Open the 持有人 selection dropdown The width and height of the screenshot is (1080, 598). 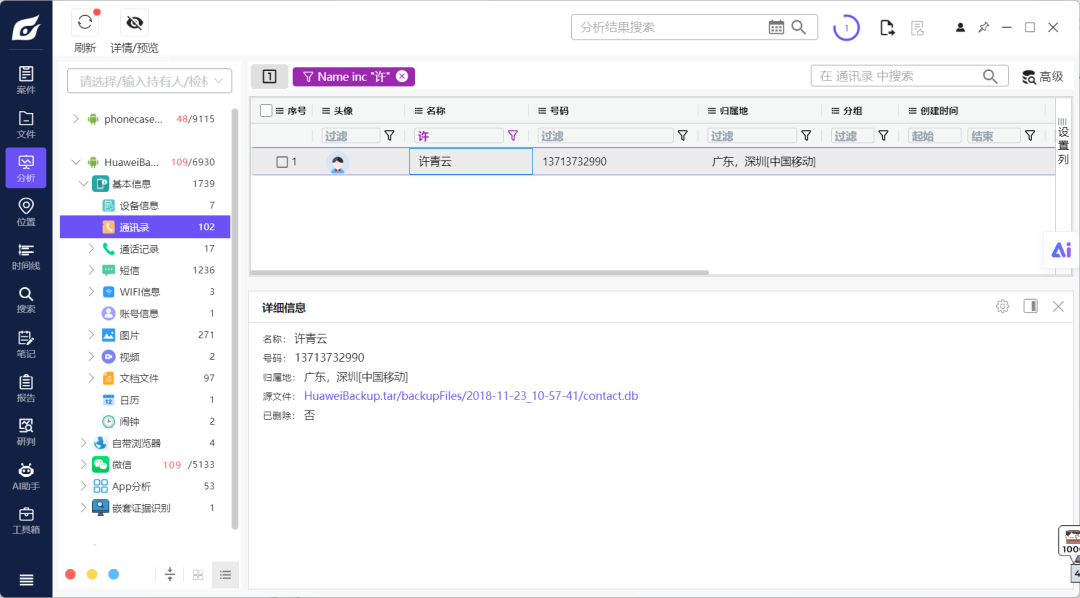coord(149,81)
